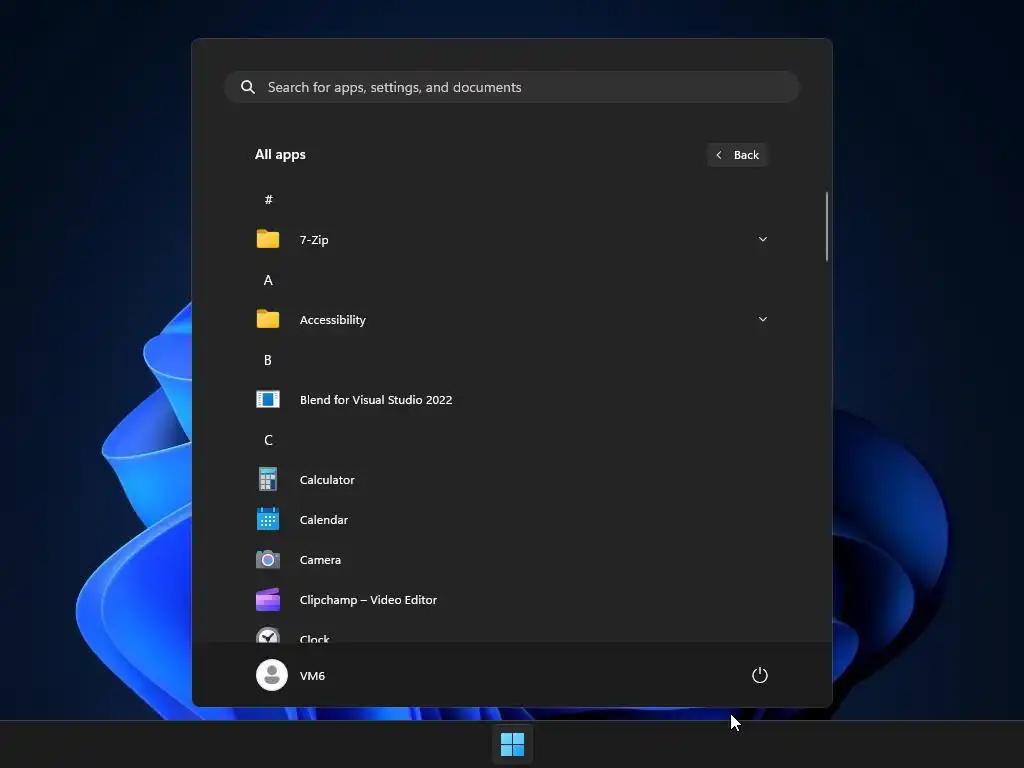The width and height of the screenshot is (1024, 768).
Task: Open the Camera app icon
Action: (x=268, y=560)
